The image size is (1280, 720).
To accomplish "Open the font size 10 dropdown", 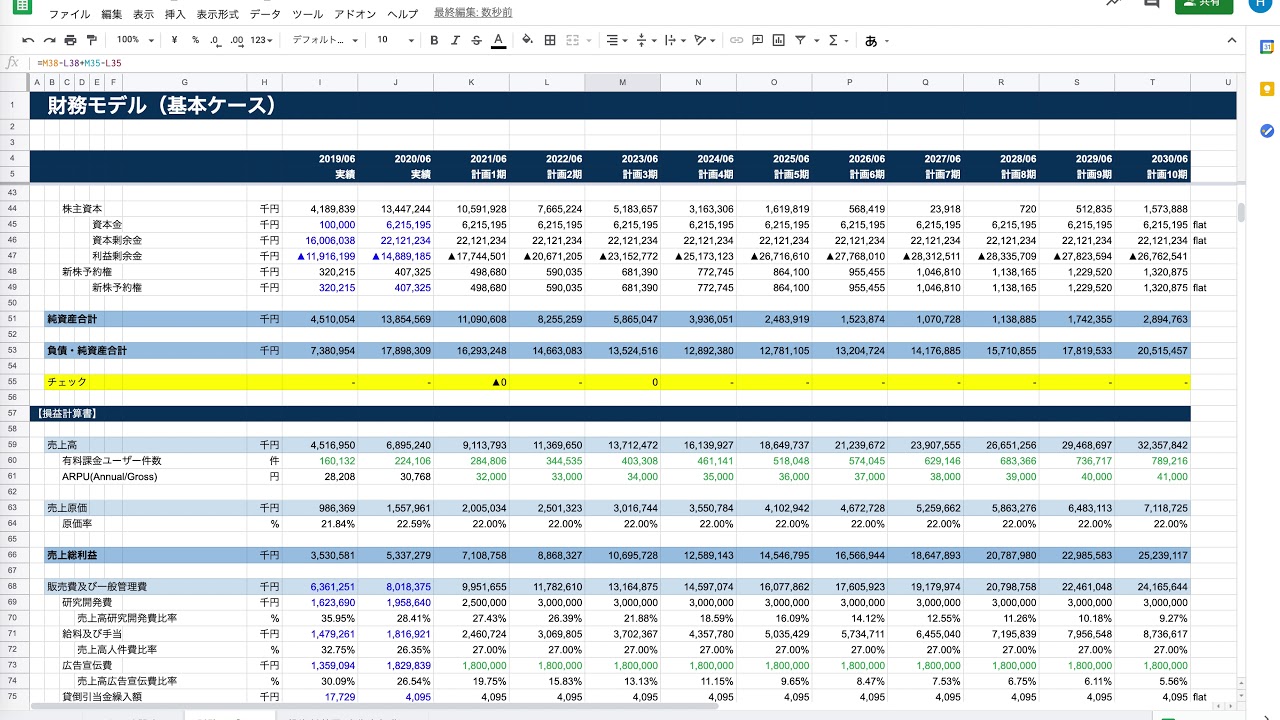I will point(395,40).
